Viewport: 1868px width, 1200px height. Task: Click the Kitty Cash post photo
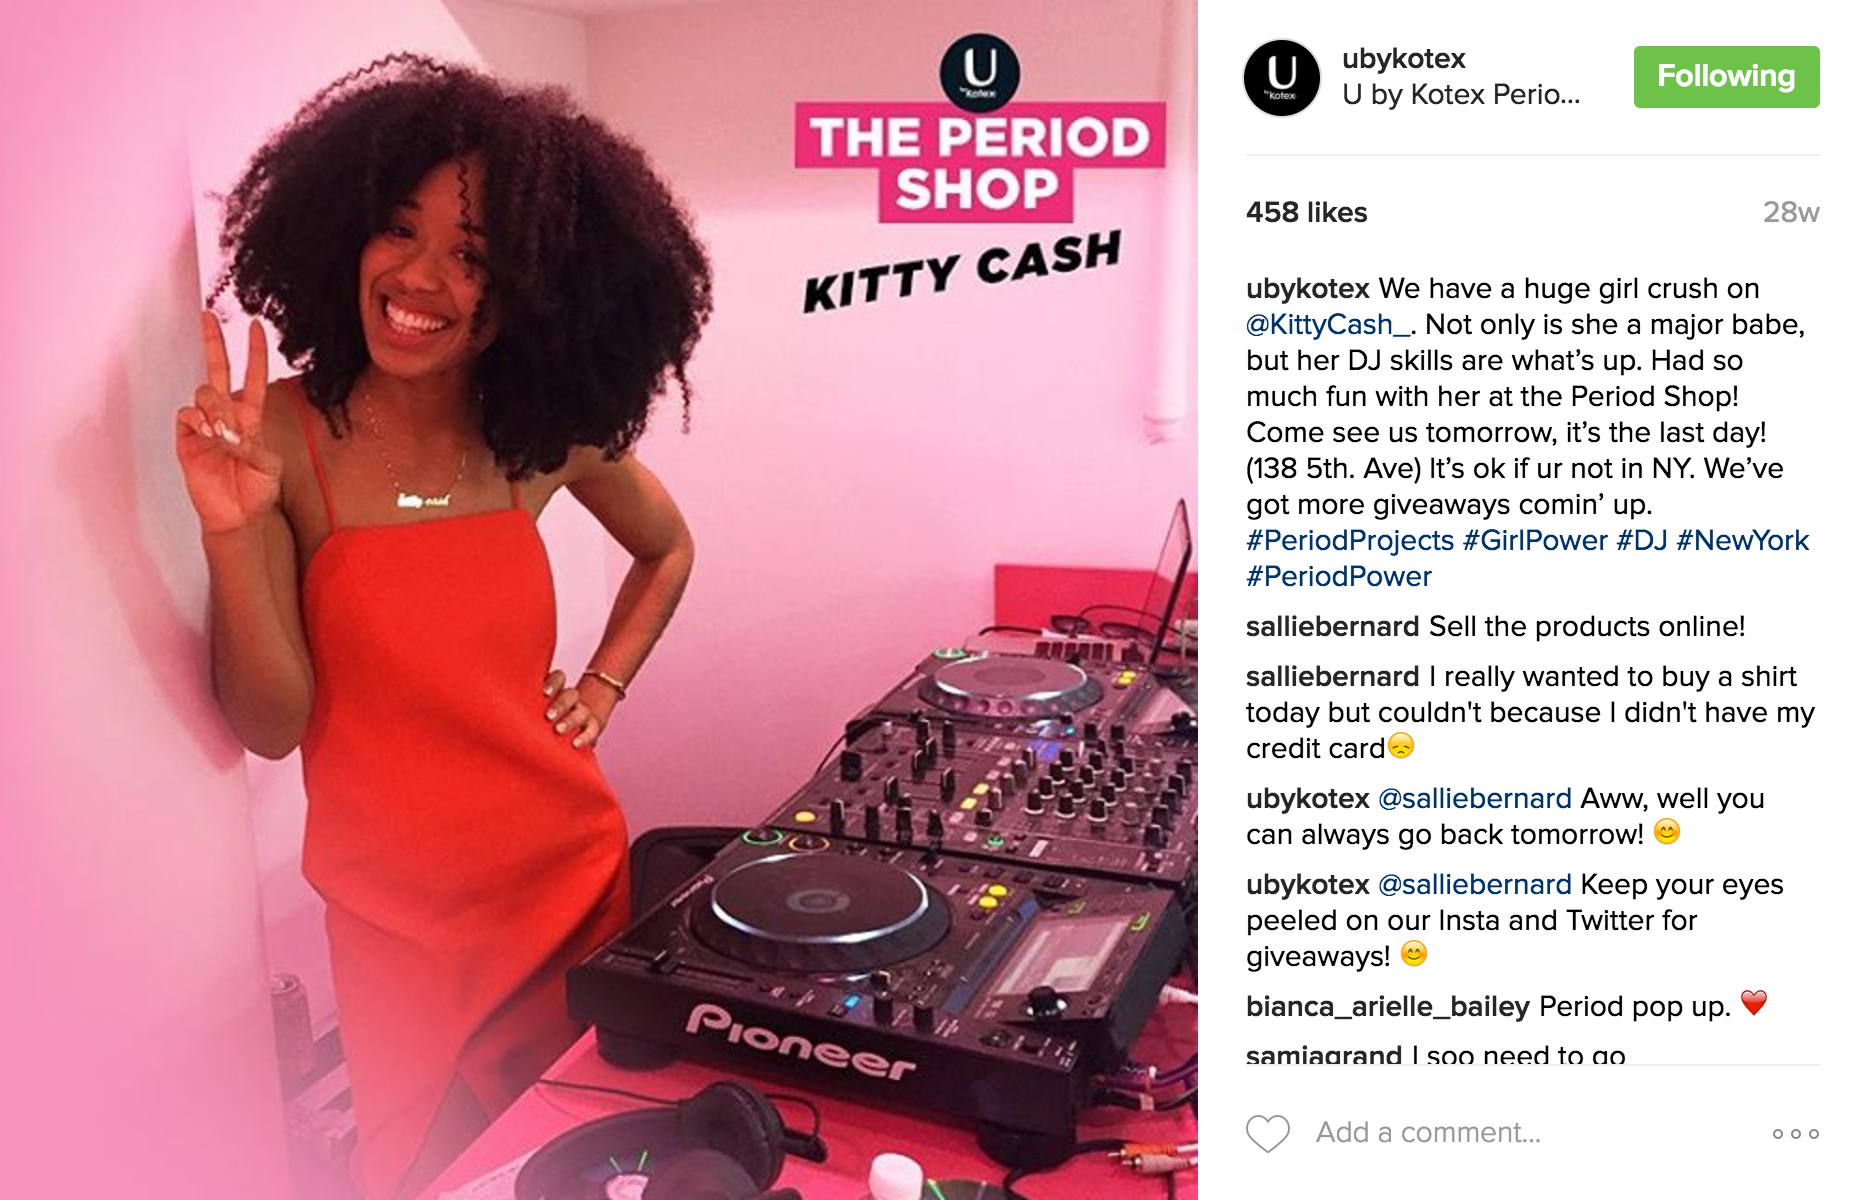599,600
